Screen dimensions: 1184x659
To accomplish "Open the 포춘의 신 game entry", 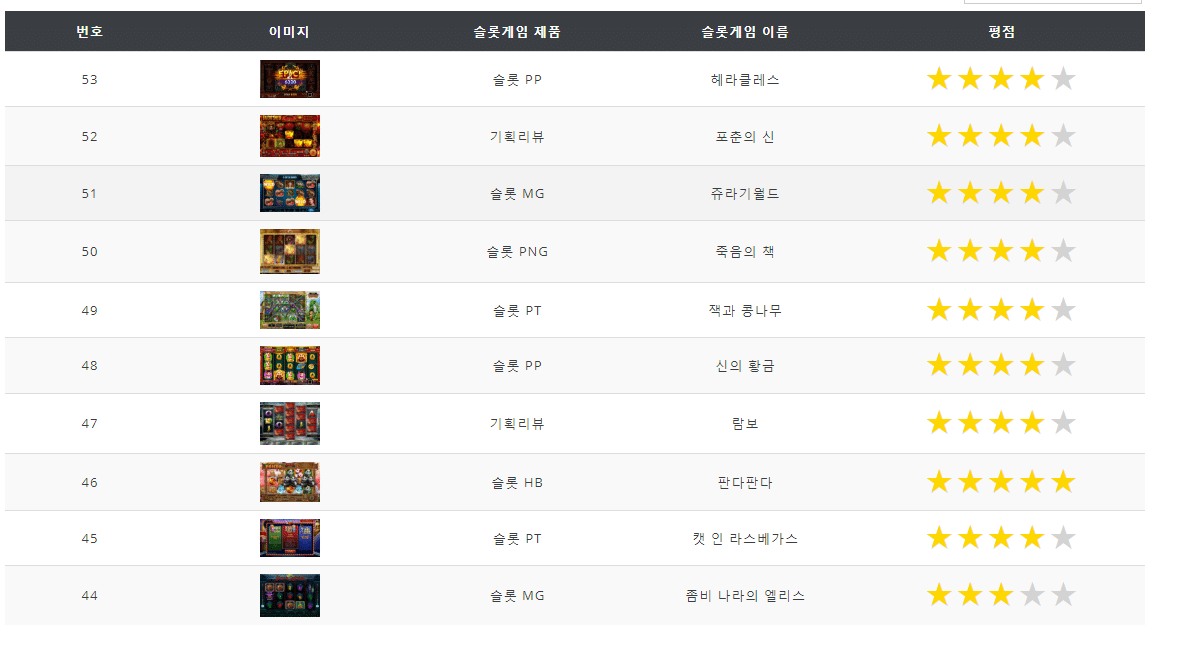I will (x=745, y=137).
